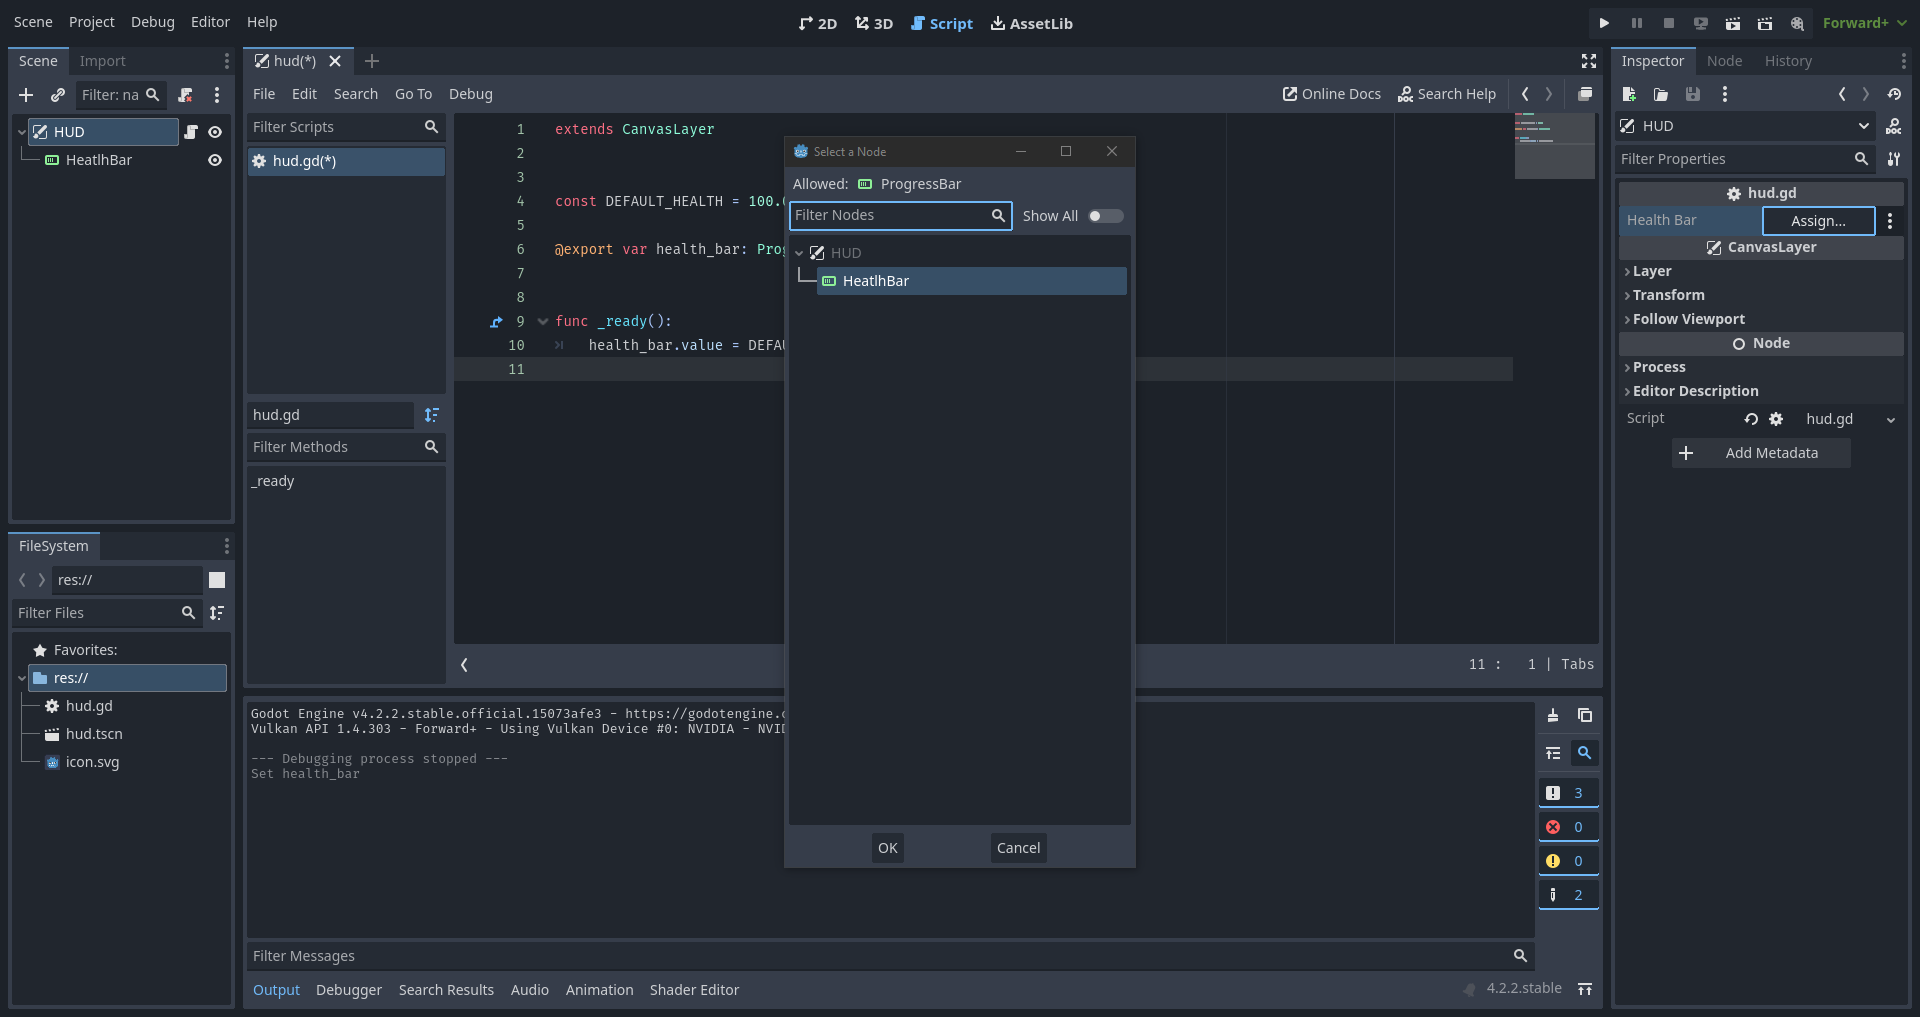Toggle warning messages filter in output

1568,861
